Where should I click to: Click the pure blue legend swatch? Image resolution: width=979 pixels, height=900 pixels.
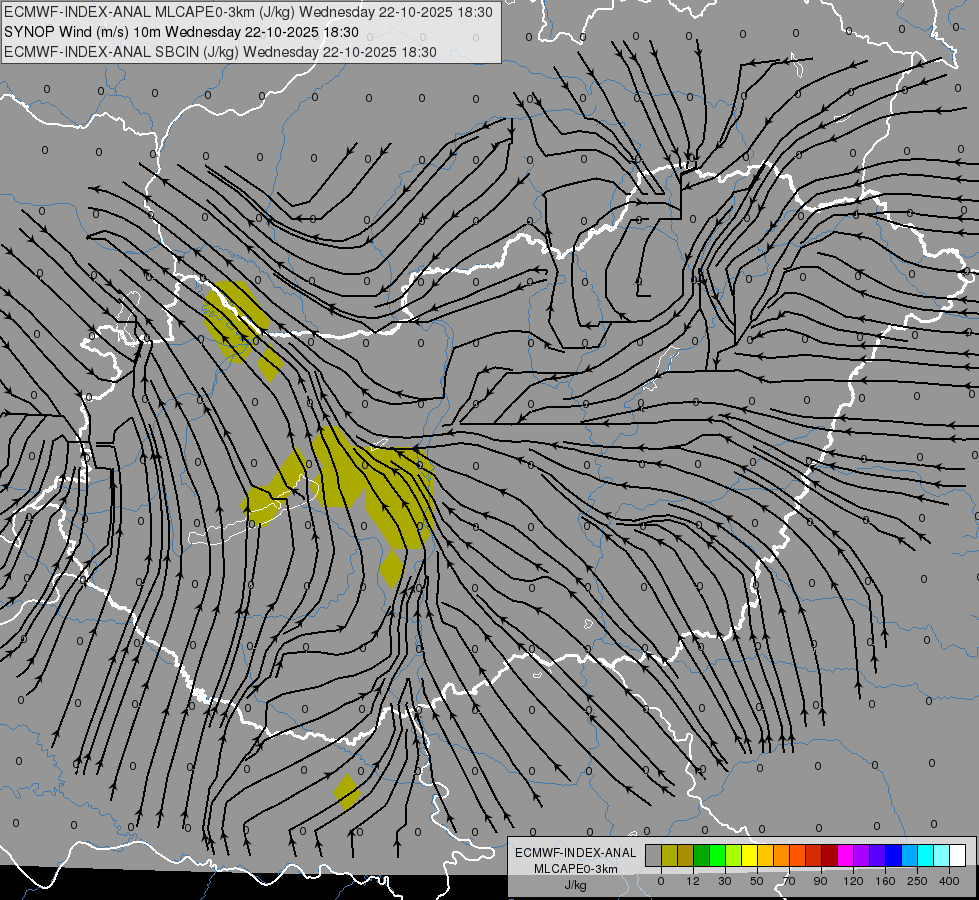(x=893, y=855)
